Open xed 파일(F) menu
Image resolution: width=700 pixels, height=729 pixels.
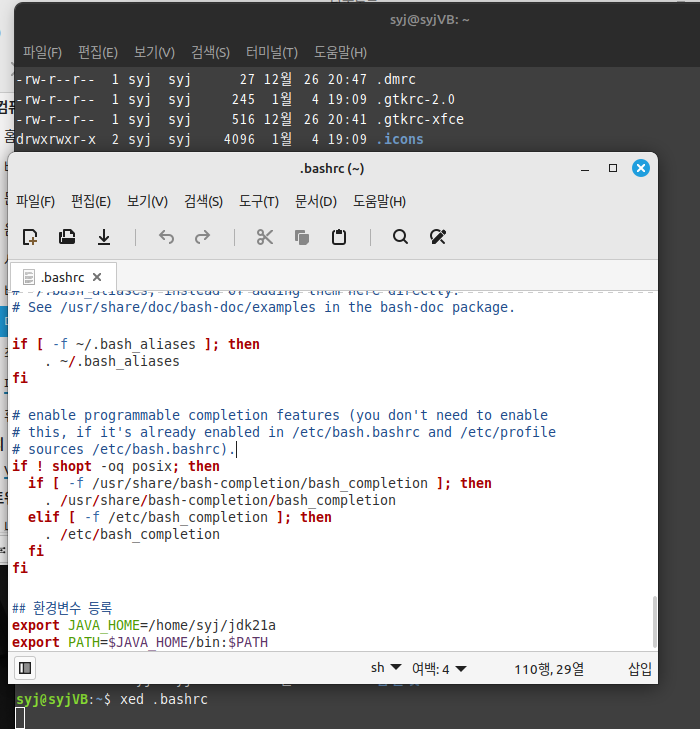[x=35, y=201]
